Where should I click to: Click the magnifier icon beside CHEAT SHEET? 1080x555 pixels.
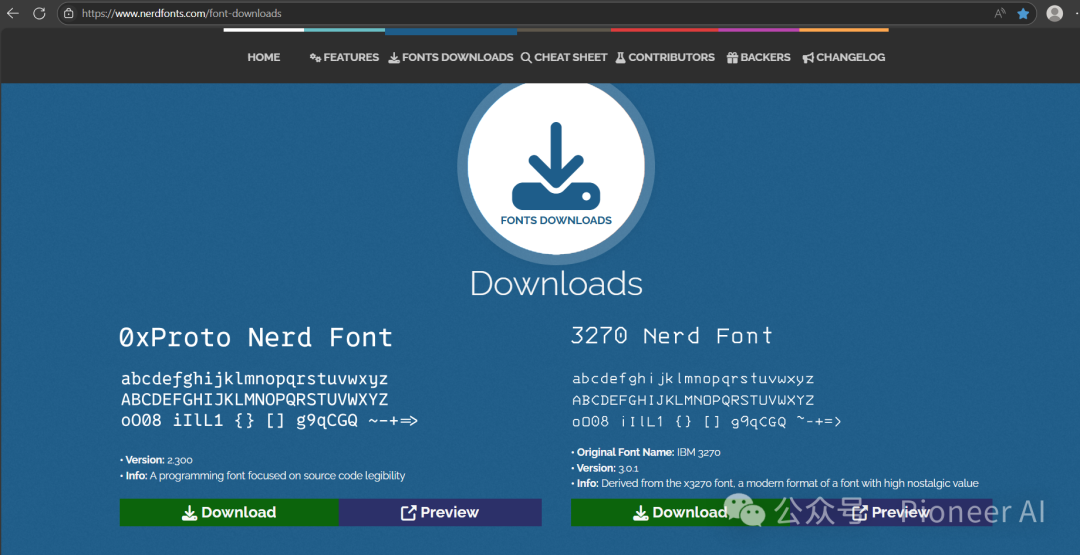point(526,58)
